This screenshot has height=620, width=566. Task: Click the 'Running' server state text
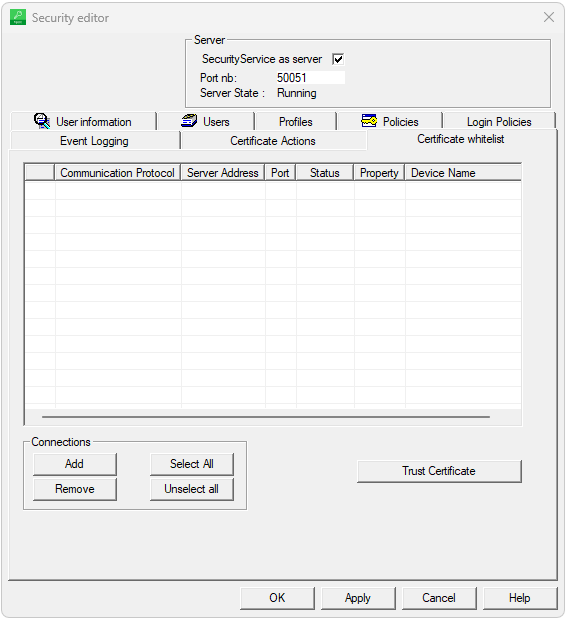tap(297, 93)
